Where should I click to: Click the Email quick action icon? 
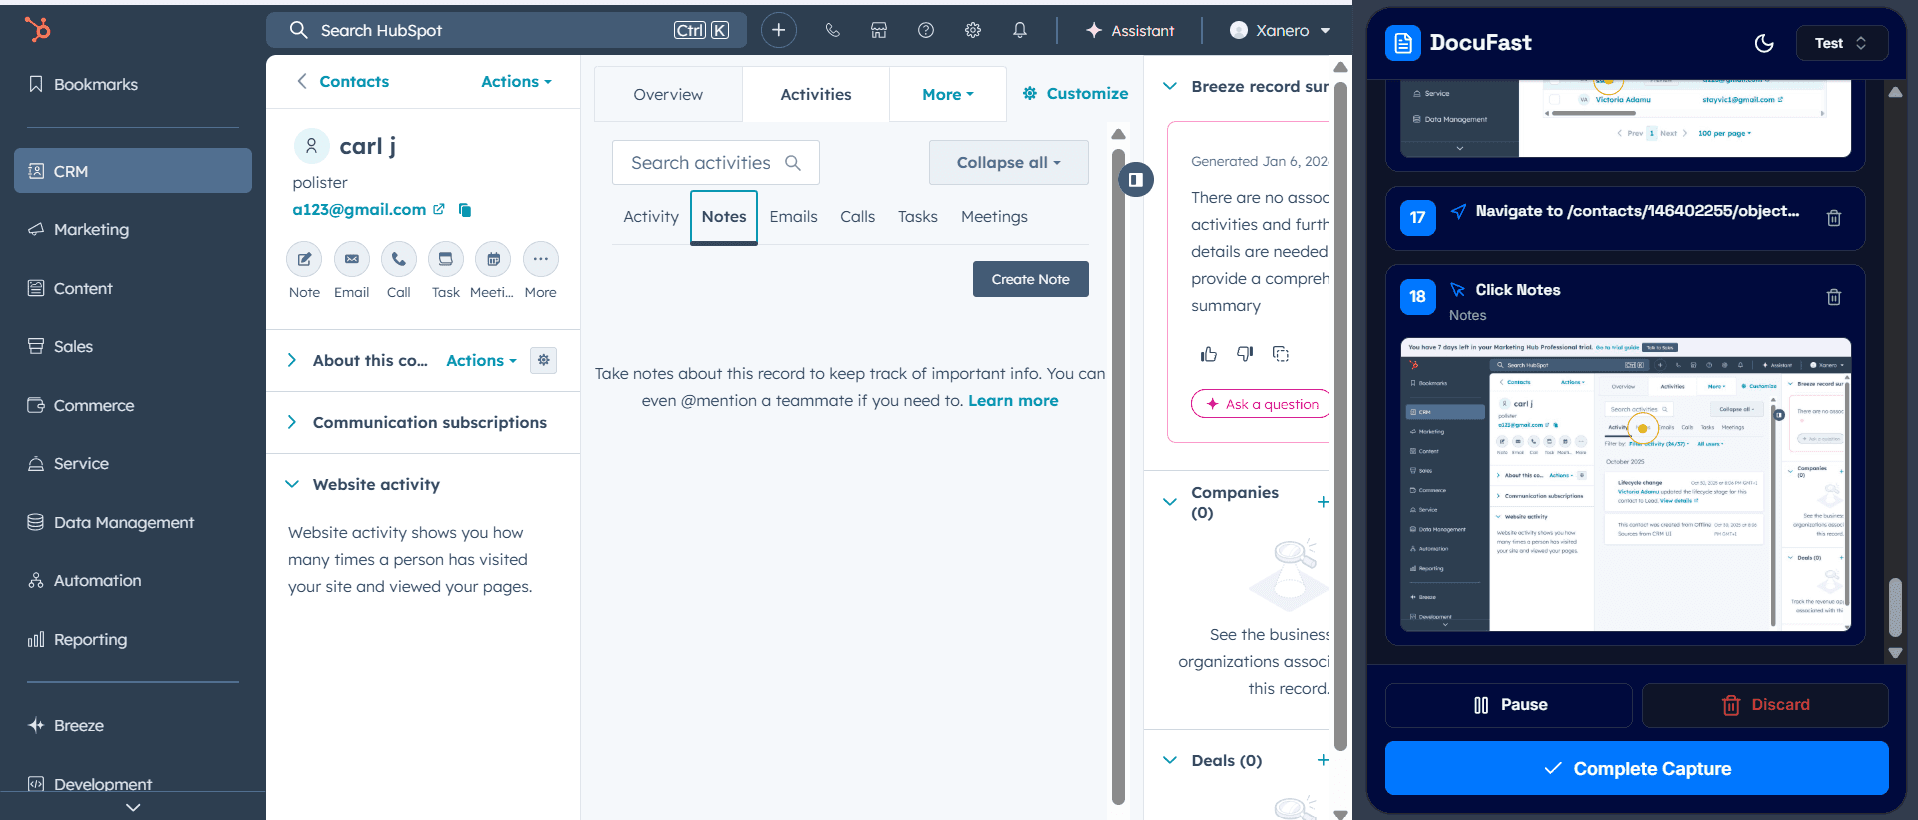[x=351, y=259]
